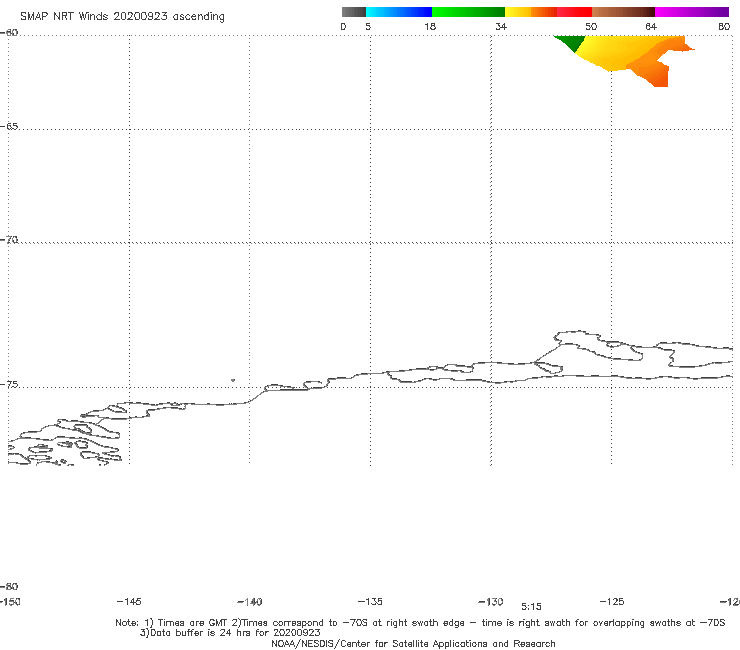Click the 'Note: 1) Times are GMT' line
Screen dimensions: 740x650
(420, 623)
